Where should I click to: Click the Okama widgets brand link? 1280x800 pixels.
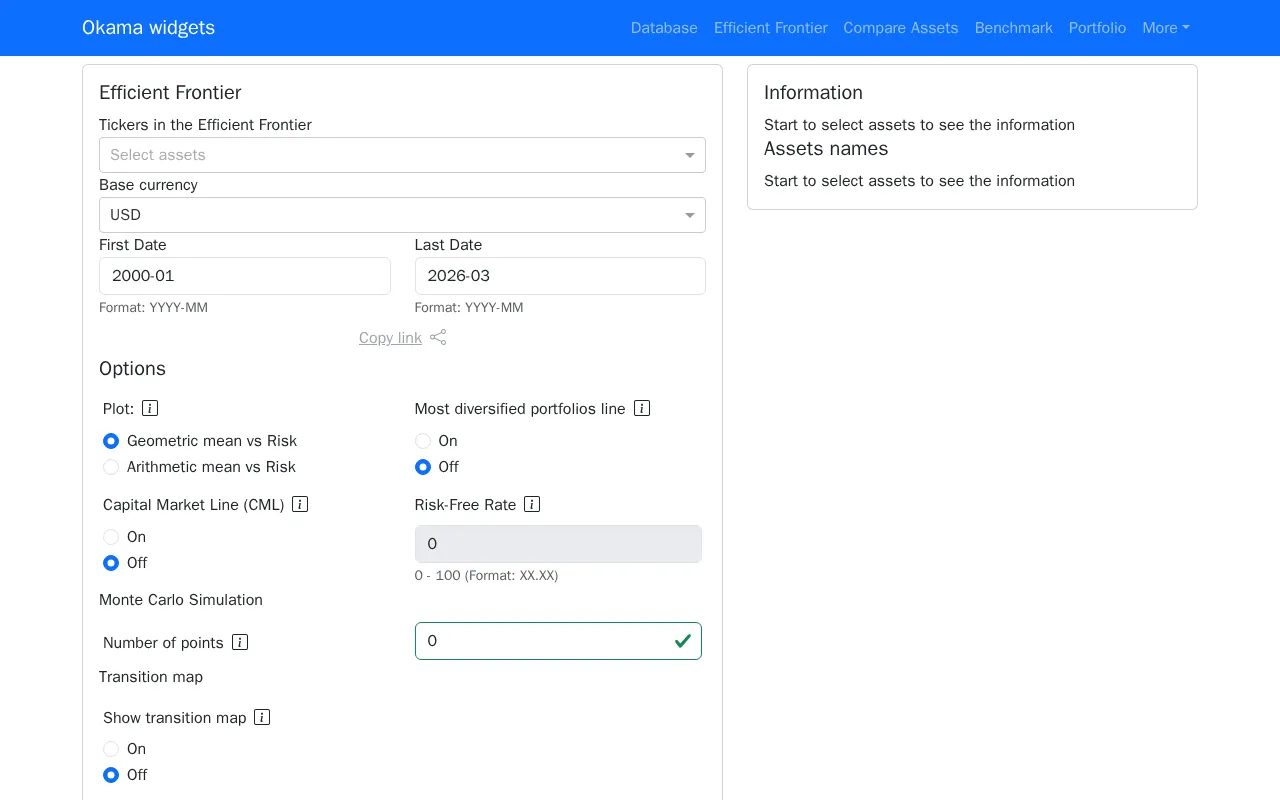(148, 28)
